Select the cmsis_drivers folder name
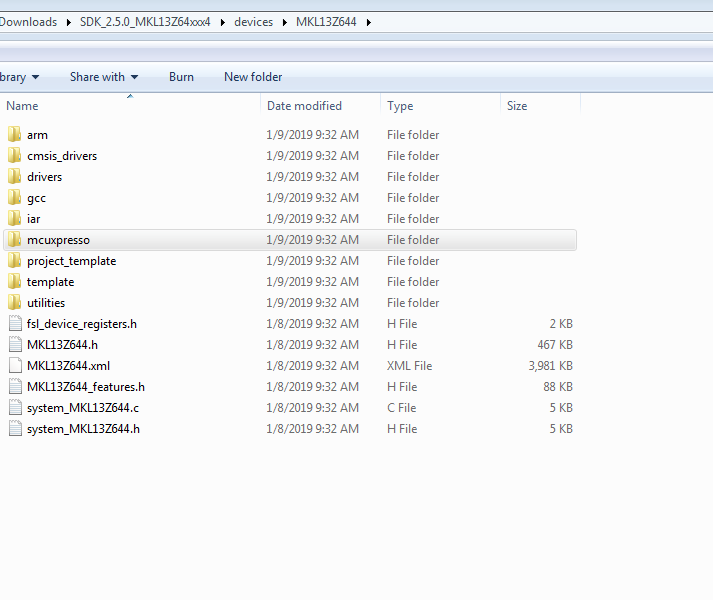 [62, 156]
